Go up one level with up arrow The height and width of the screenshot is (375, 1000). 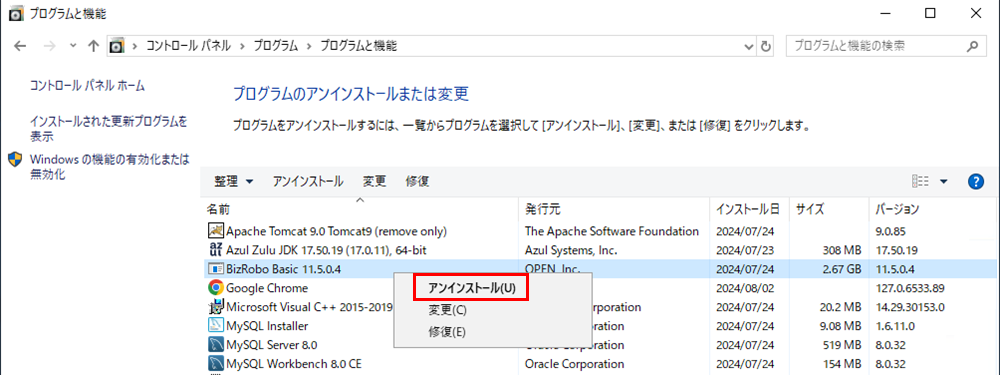click(93, 46)
